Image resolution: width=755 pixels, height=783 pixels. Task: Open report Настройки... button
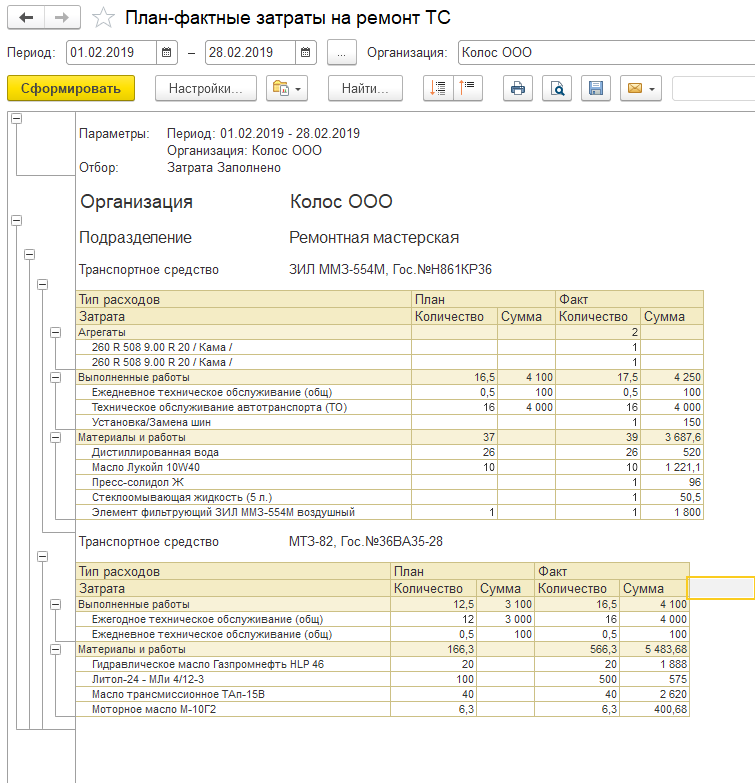click(206, 88)
